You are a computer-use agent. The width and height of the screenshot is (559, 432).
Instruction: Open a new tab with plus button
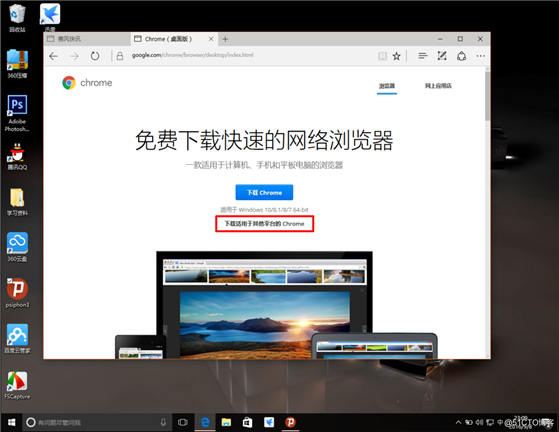pyautogui.click(x=225, y=39)
